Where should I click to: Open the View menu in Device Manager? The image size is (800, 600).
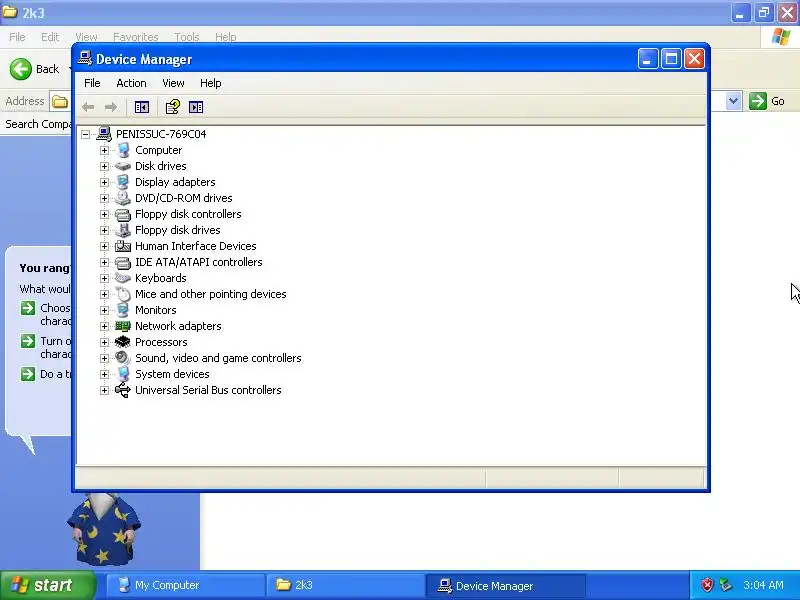[x=173, y=83]
